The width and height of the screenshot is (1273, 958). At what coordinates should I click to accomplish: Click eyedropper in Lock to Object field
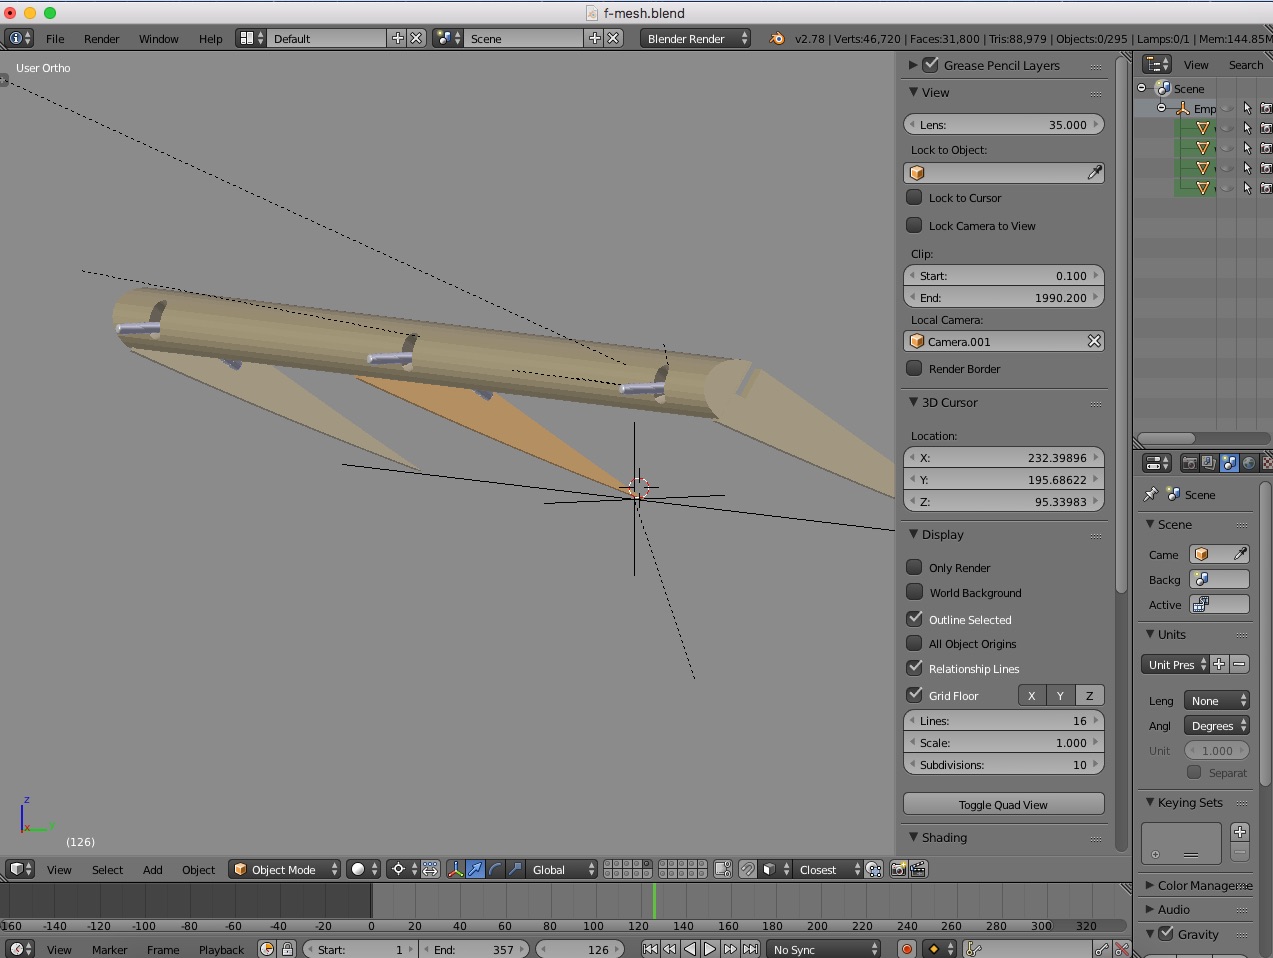point(1094,173)
